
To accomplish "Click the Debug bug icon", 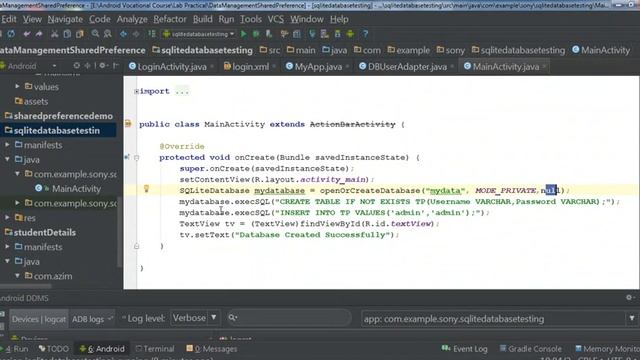I will pos(256,34).
